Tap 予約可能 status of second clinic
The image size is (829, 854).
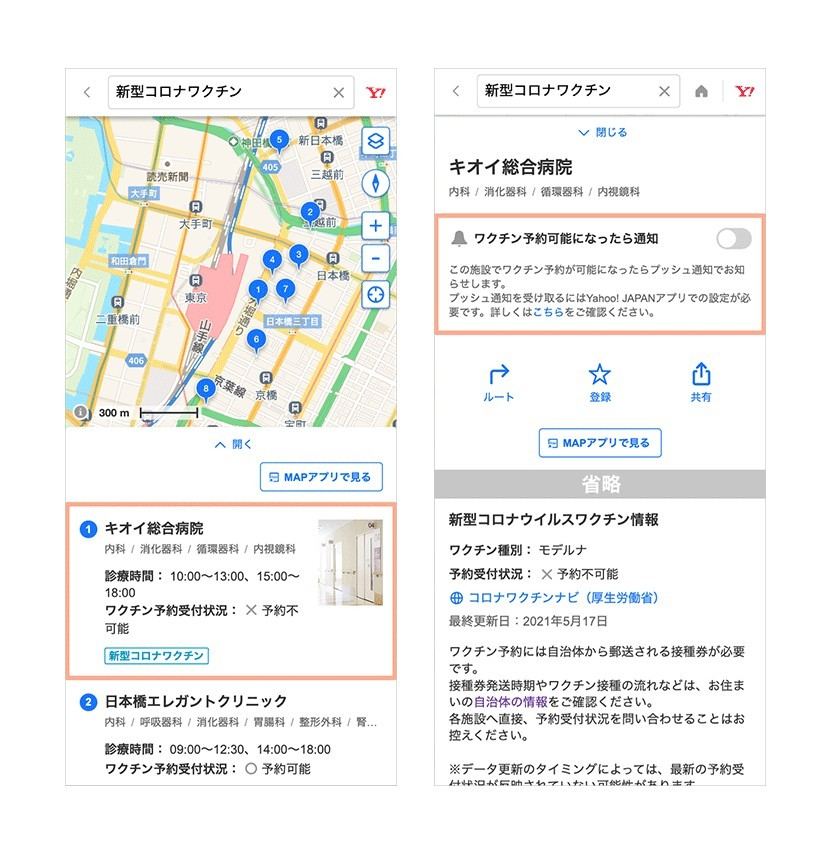click(278, 769)
